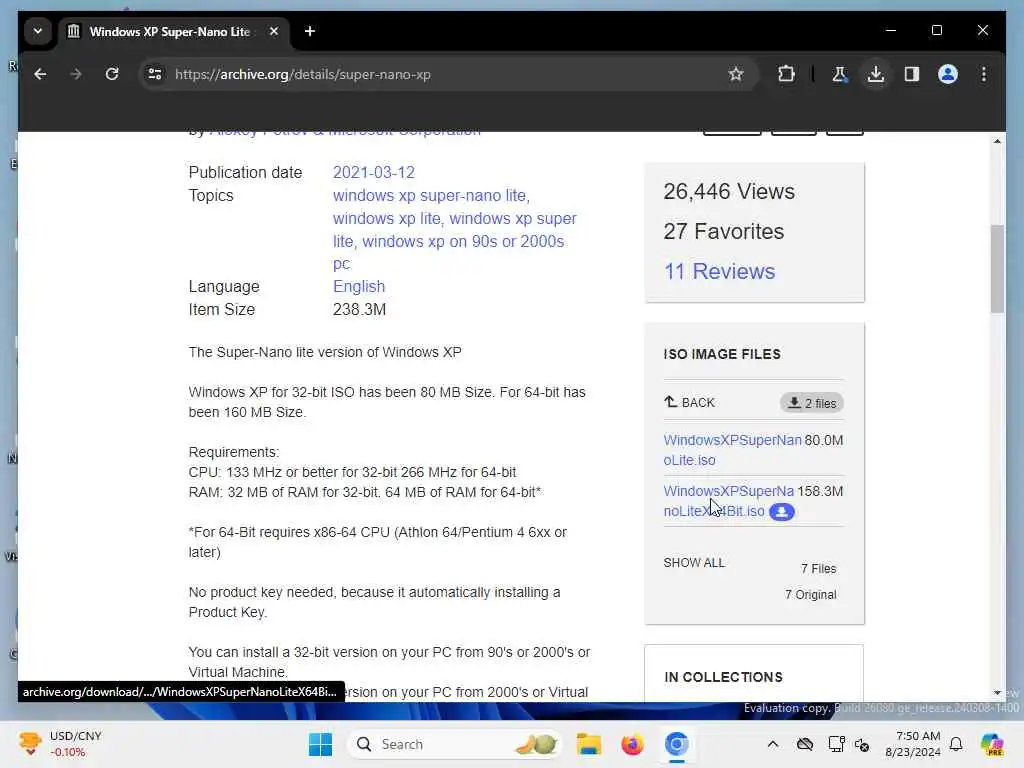The height and width of the screenshot is (768, 1024).
Task: Click the volume muted tray icon
Action: pyautogui.click(x=863, y=744)
